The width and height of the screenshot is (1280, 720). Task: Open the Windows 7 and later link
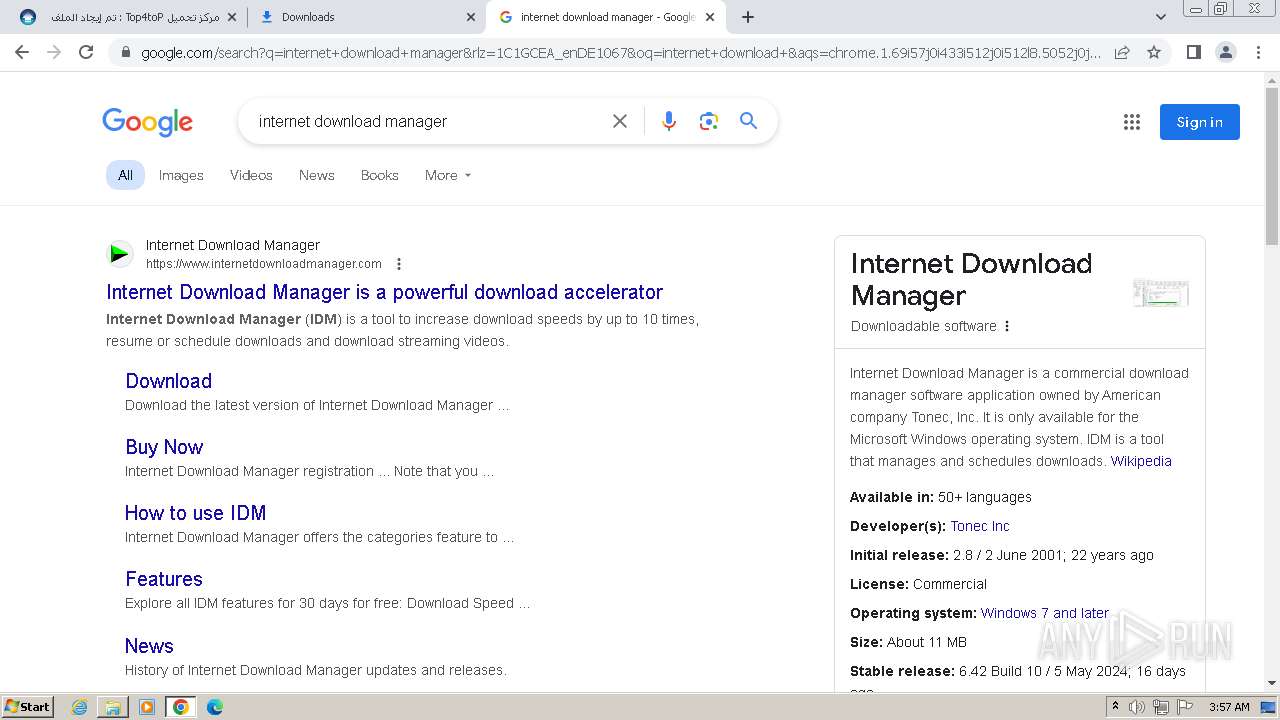pos(1045,613)
